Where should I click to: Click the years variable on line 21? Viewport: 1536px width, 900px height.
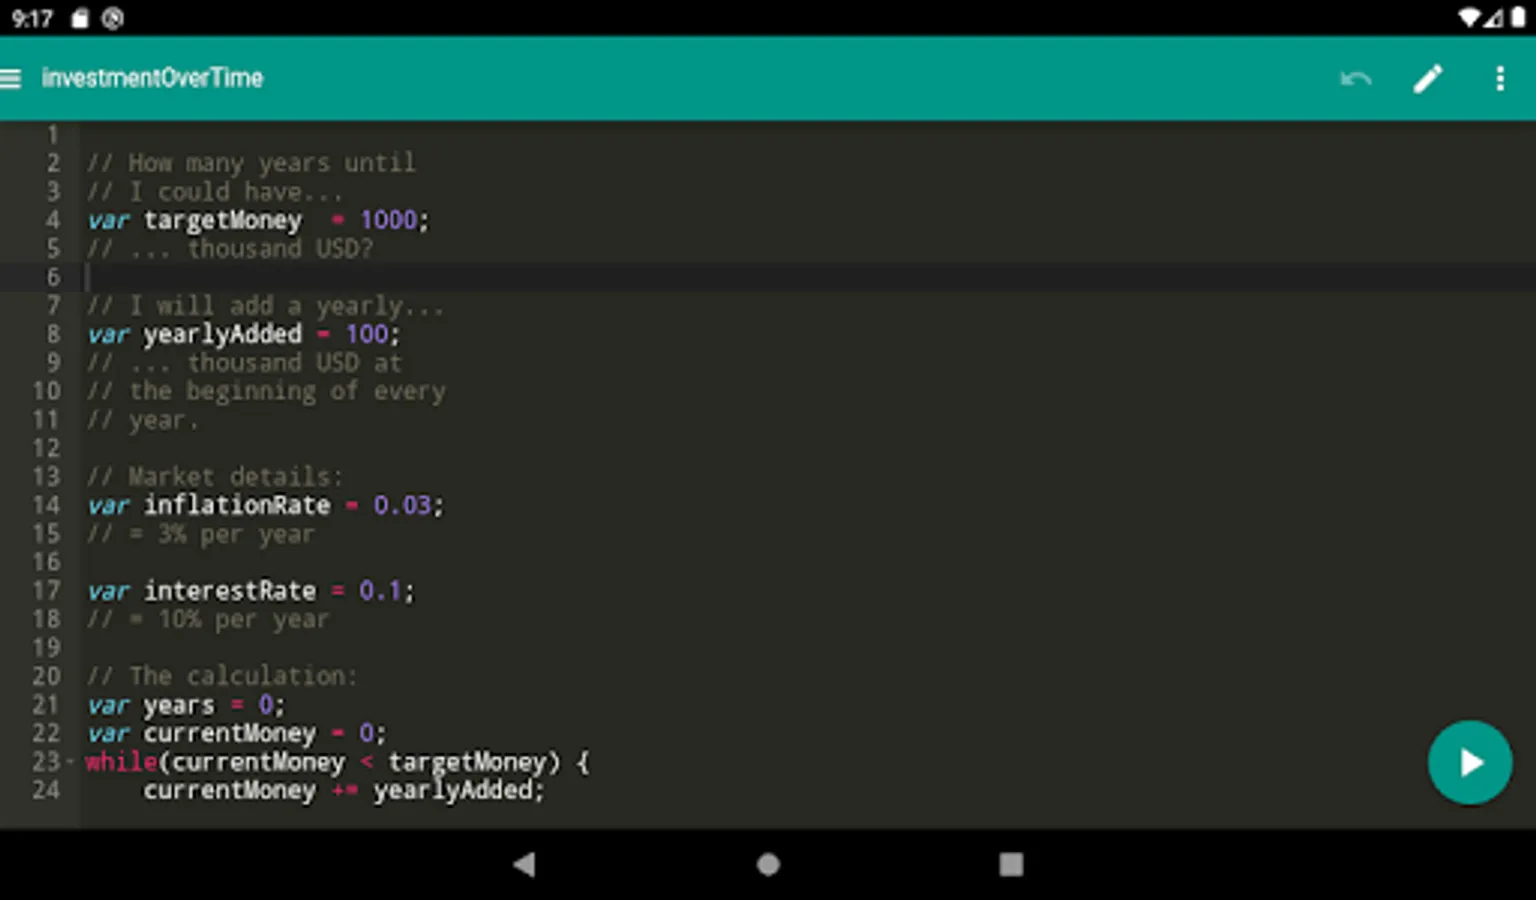coord(179,705)
